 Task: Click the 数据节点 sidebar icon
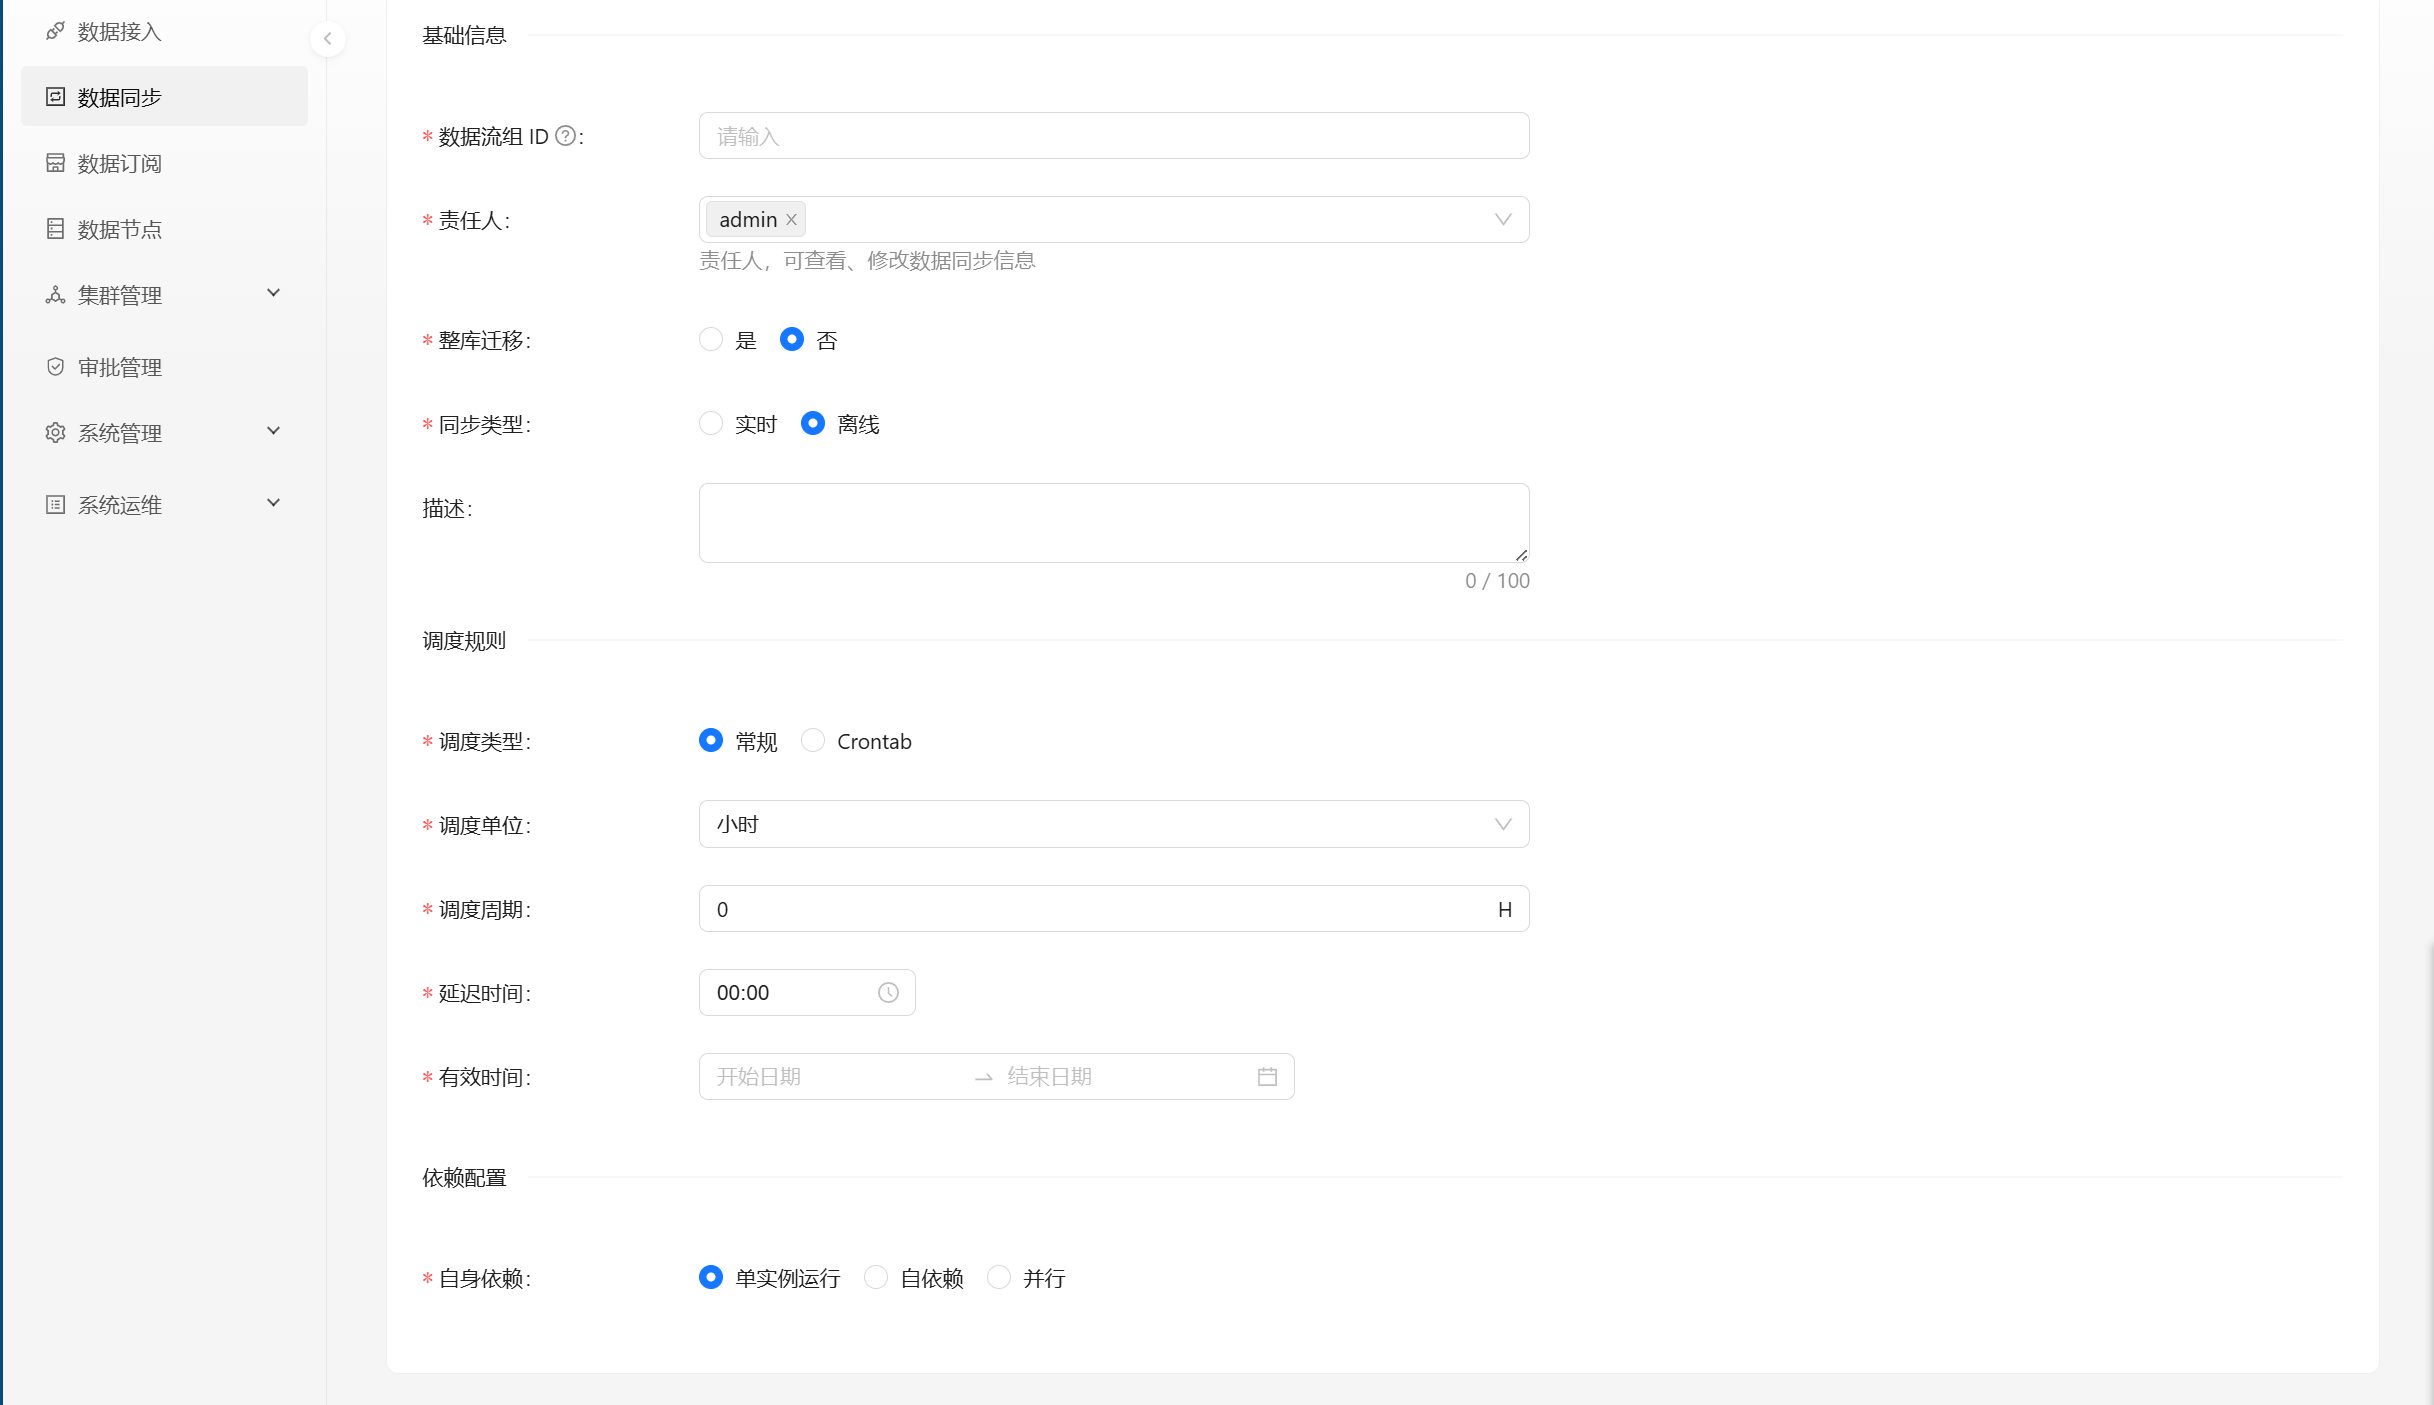[56, 229]
